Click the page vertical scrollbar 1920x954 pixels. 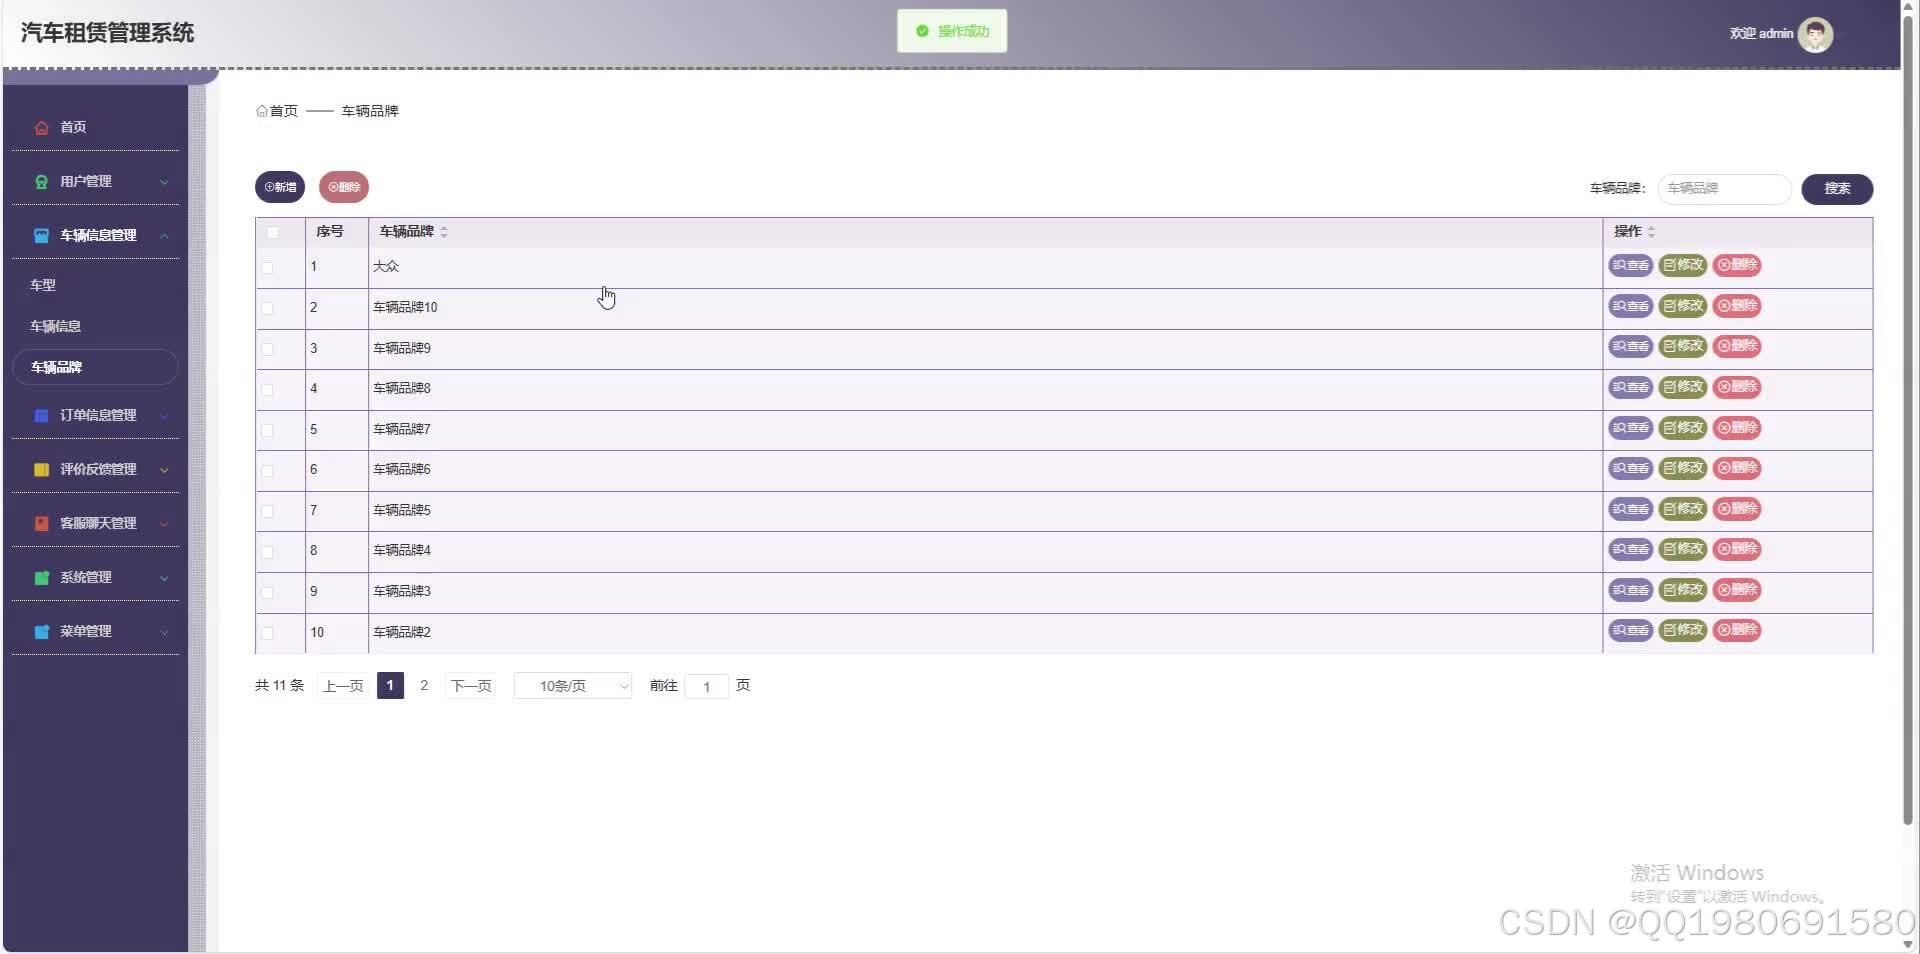(1907, 420)
